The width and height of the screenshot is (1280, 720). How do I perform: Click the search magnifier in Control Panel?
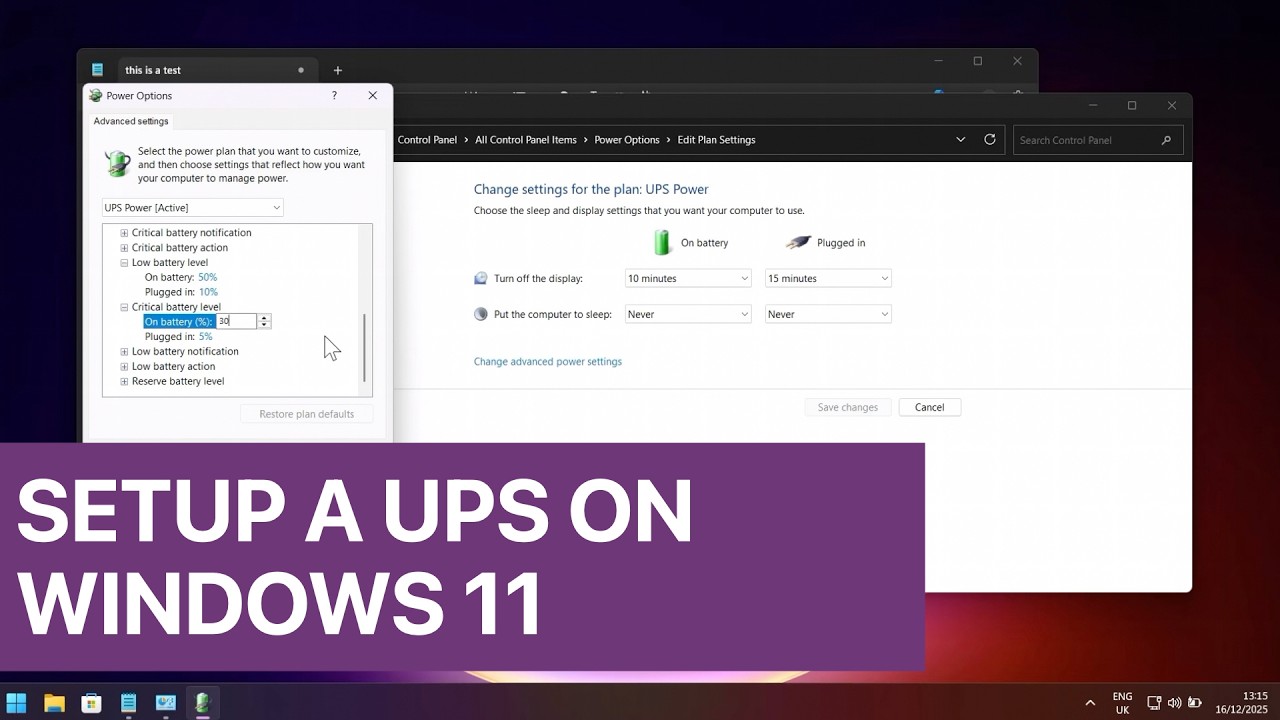click(x=1166, y=141)
